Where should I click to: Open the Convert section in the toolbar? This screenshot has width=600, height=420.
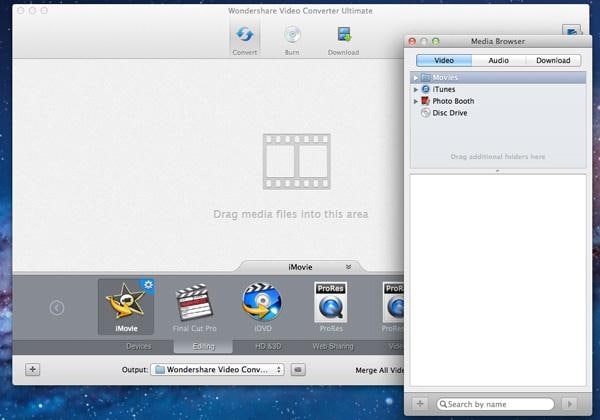[245, 39]
